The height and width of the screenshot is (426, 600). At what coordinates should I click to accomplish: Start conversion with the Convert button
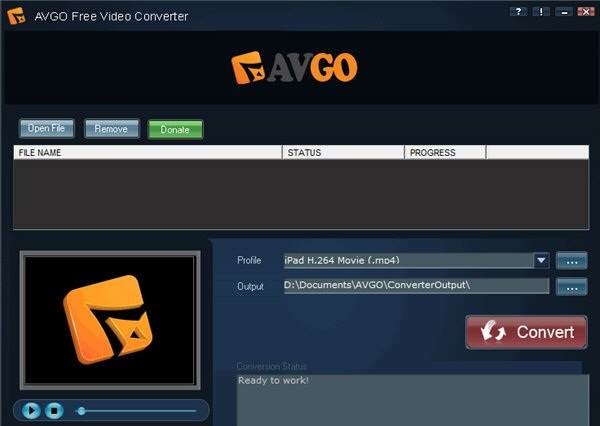526,332
